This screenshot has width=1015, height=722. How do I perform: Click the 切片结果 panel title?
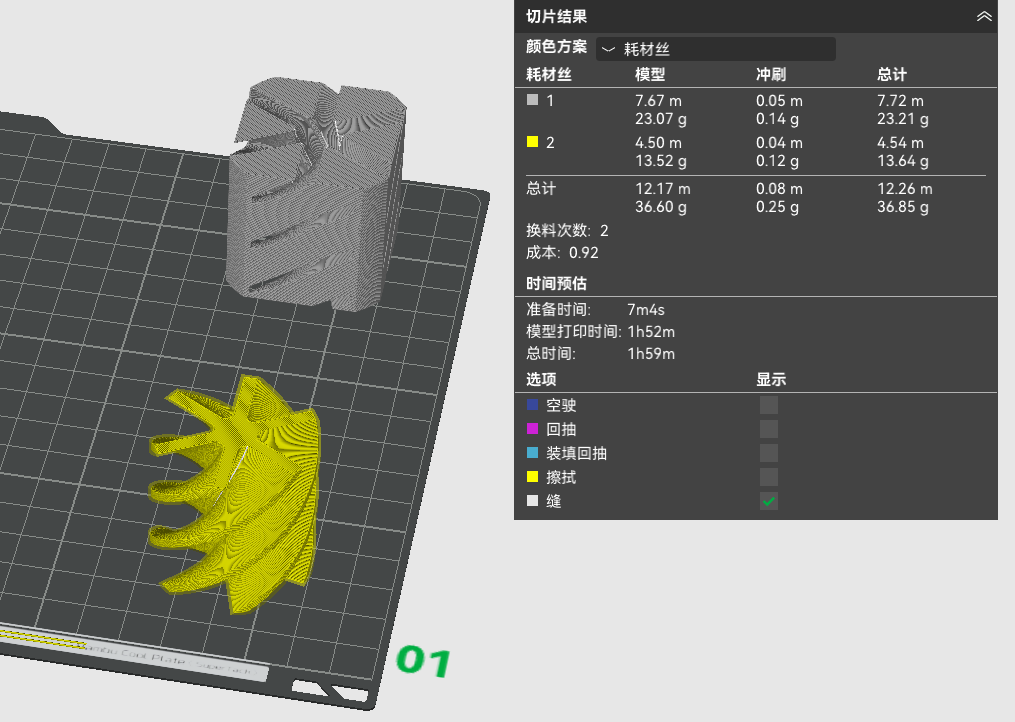click(x=557, y=17)
